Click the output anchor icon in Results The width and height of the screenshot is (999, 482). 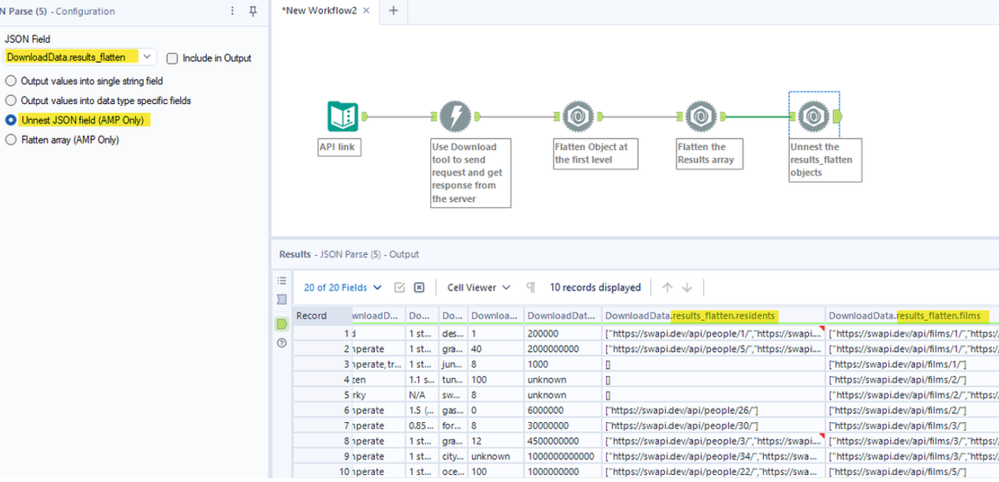click(282, 324)
